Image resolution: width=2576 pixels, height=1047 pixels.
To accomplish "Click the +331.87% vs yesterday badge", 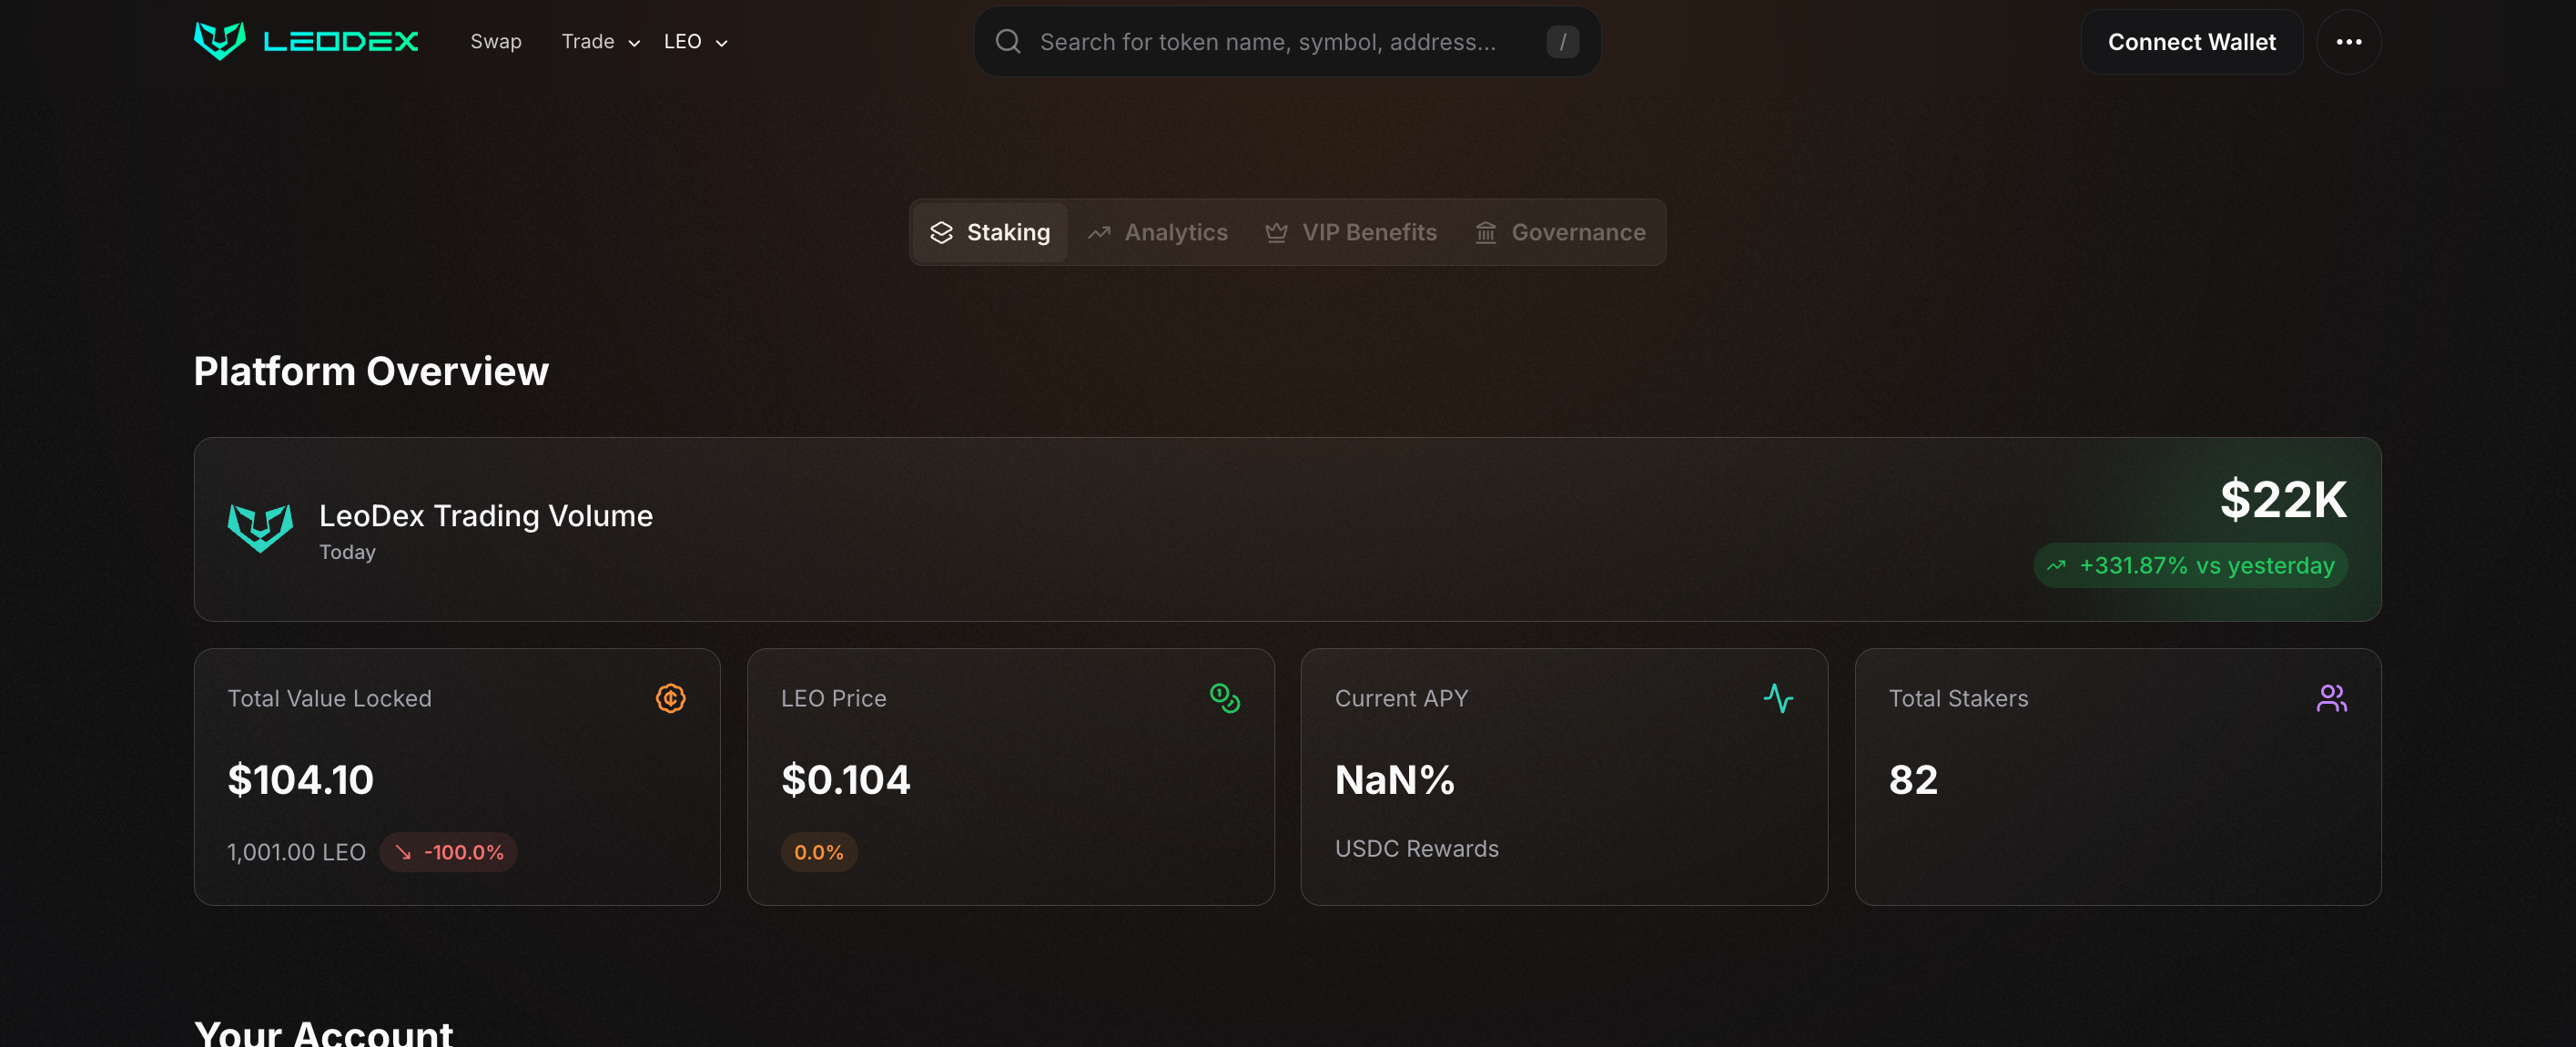I will 2190,566.
